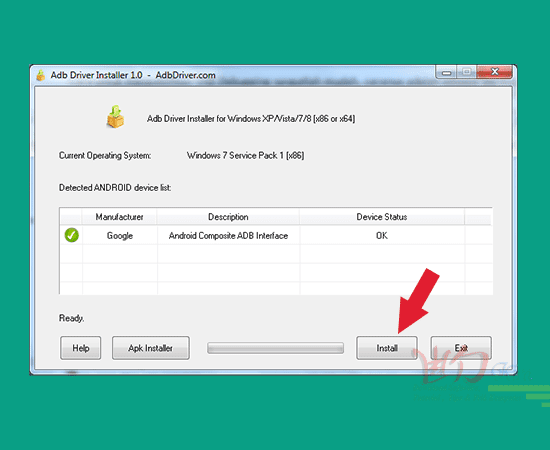Click the Install button
Viewport: 550px width, 450px height.
387,348
